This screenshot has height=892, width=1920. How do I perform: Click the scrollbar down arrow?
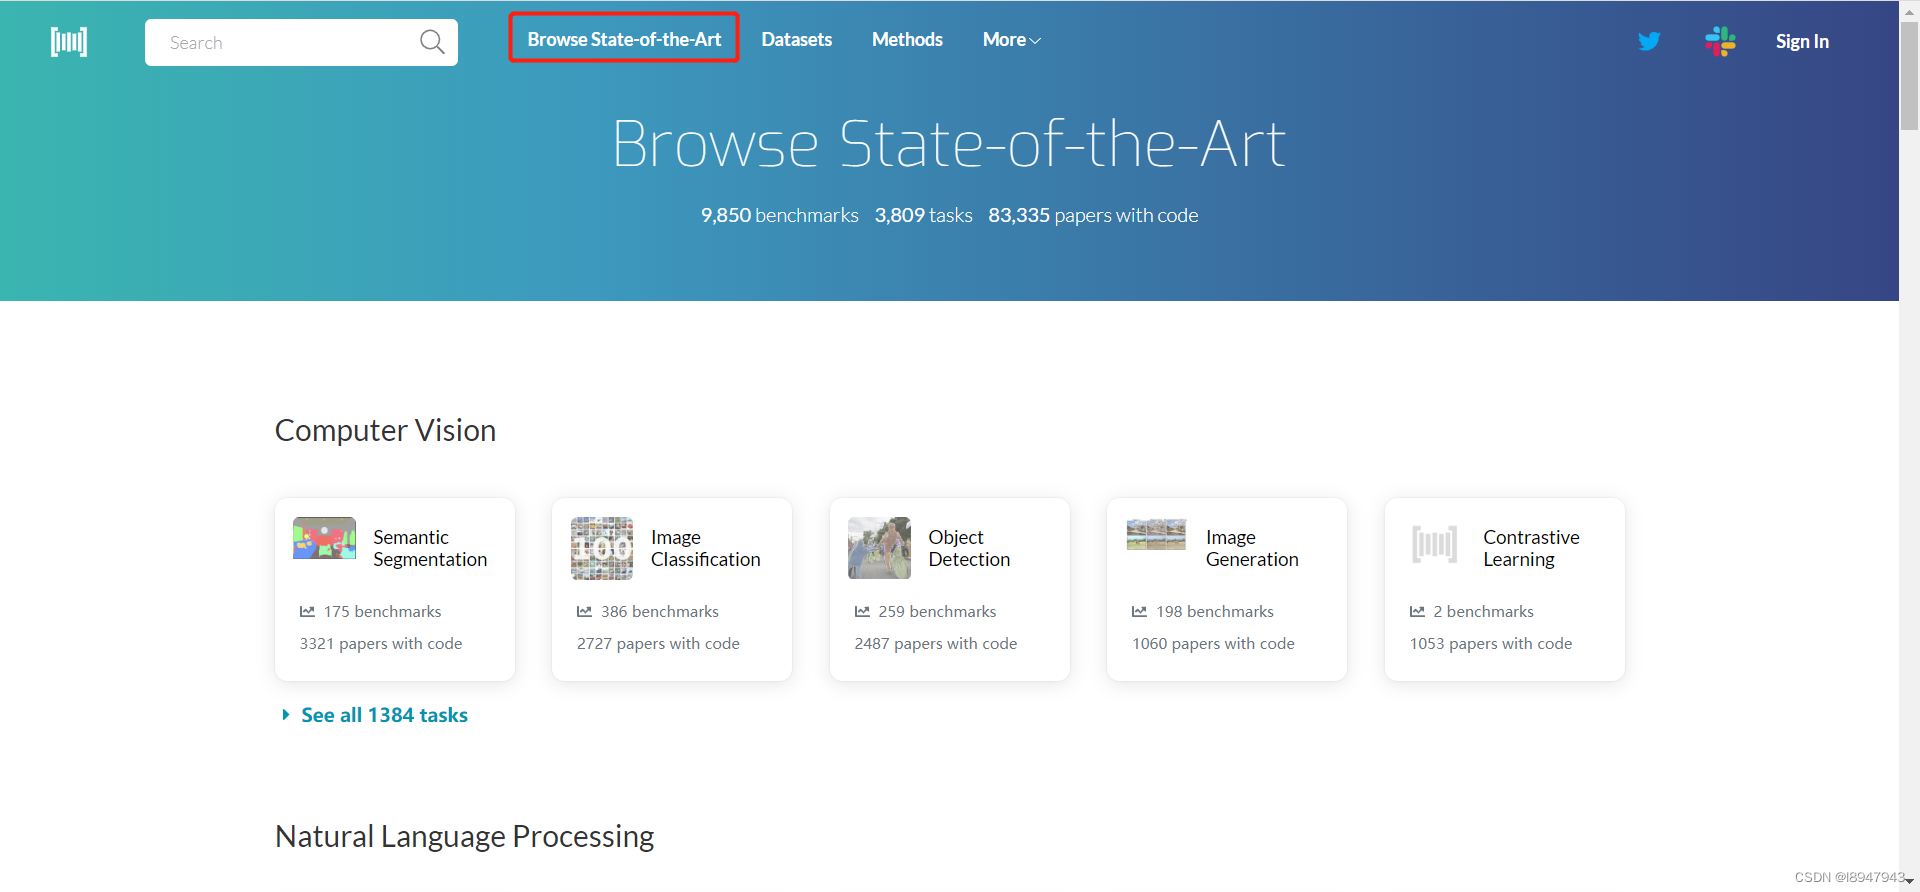pos(1909,882)
